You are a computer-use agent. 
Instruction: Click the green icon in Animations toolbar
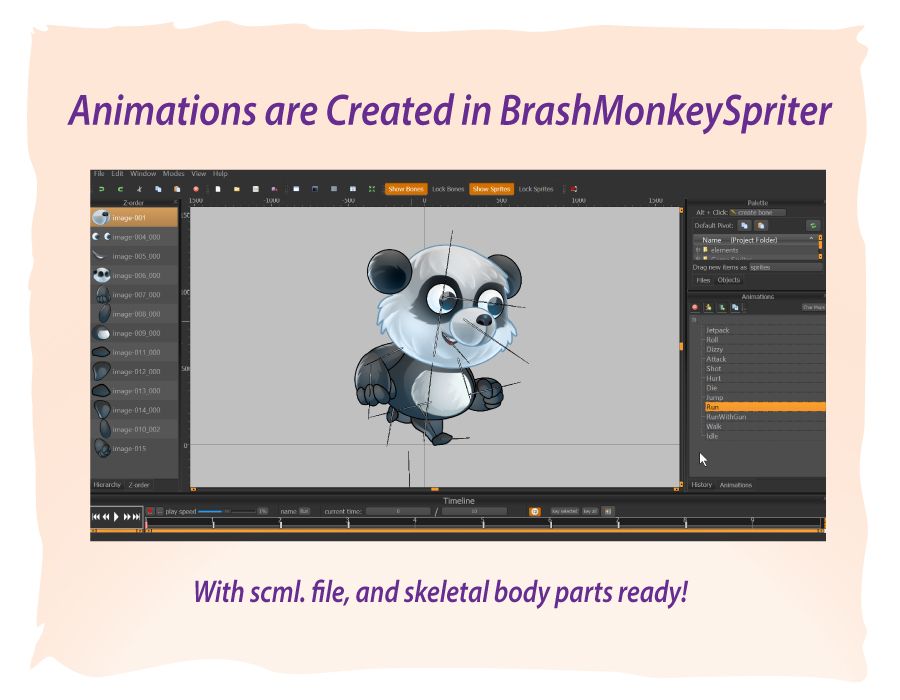[x=722, y=308]
